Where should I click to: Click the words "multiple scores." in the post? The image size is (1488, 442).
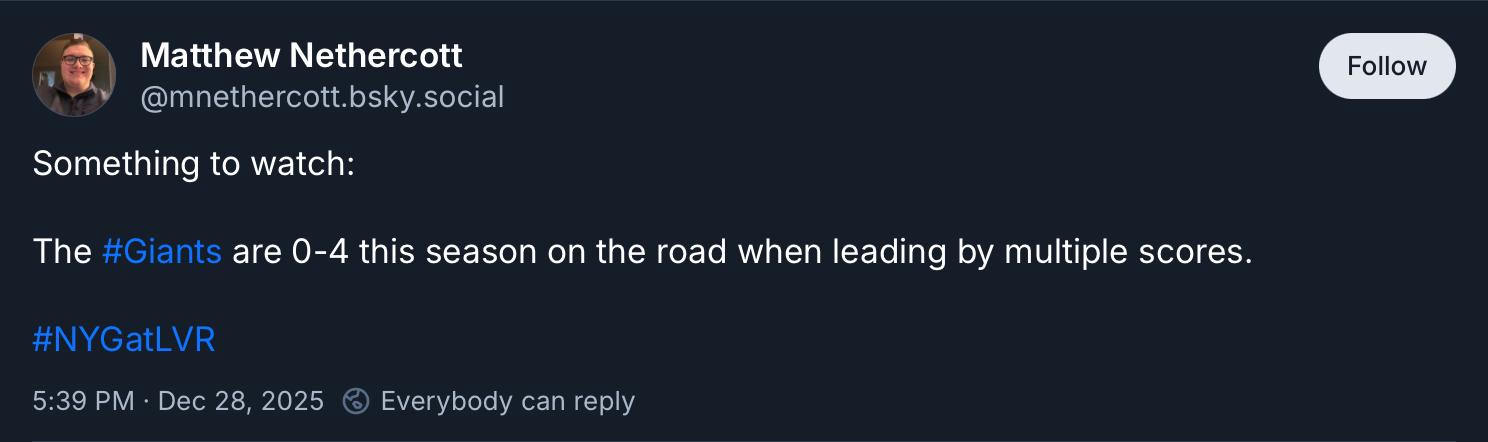[1128, 252]
